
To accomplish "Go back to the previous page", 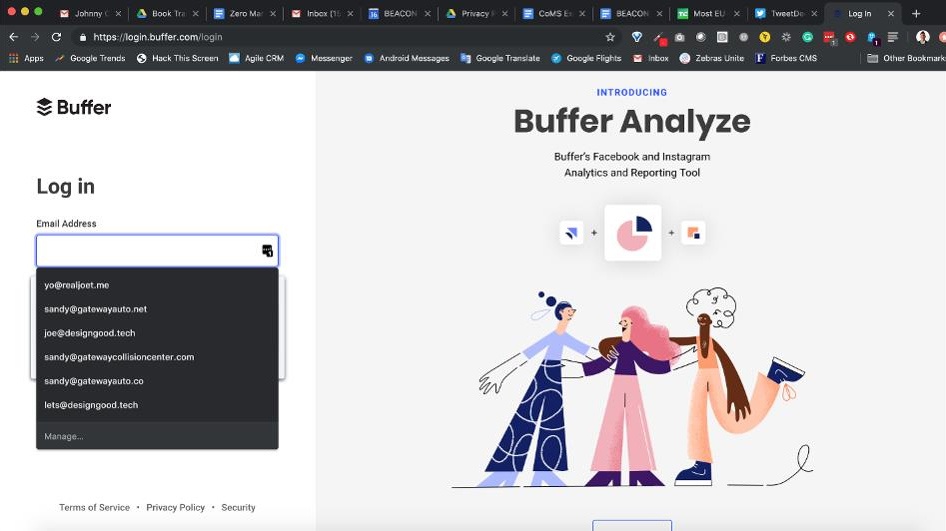I will (13, 37).
